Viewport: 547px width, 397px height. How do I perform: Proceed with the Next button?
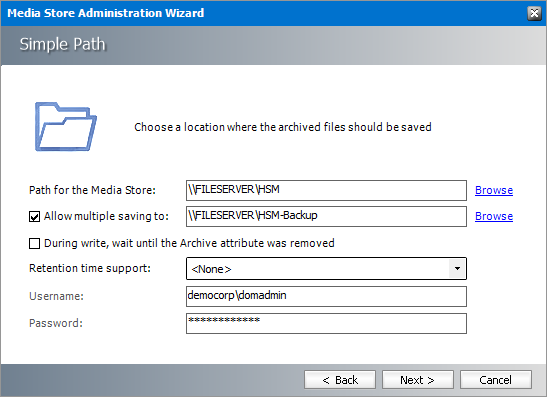click(x=418, y=380)
